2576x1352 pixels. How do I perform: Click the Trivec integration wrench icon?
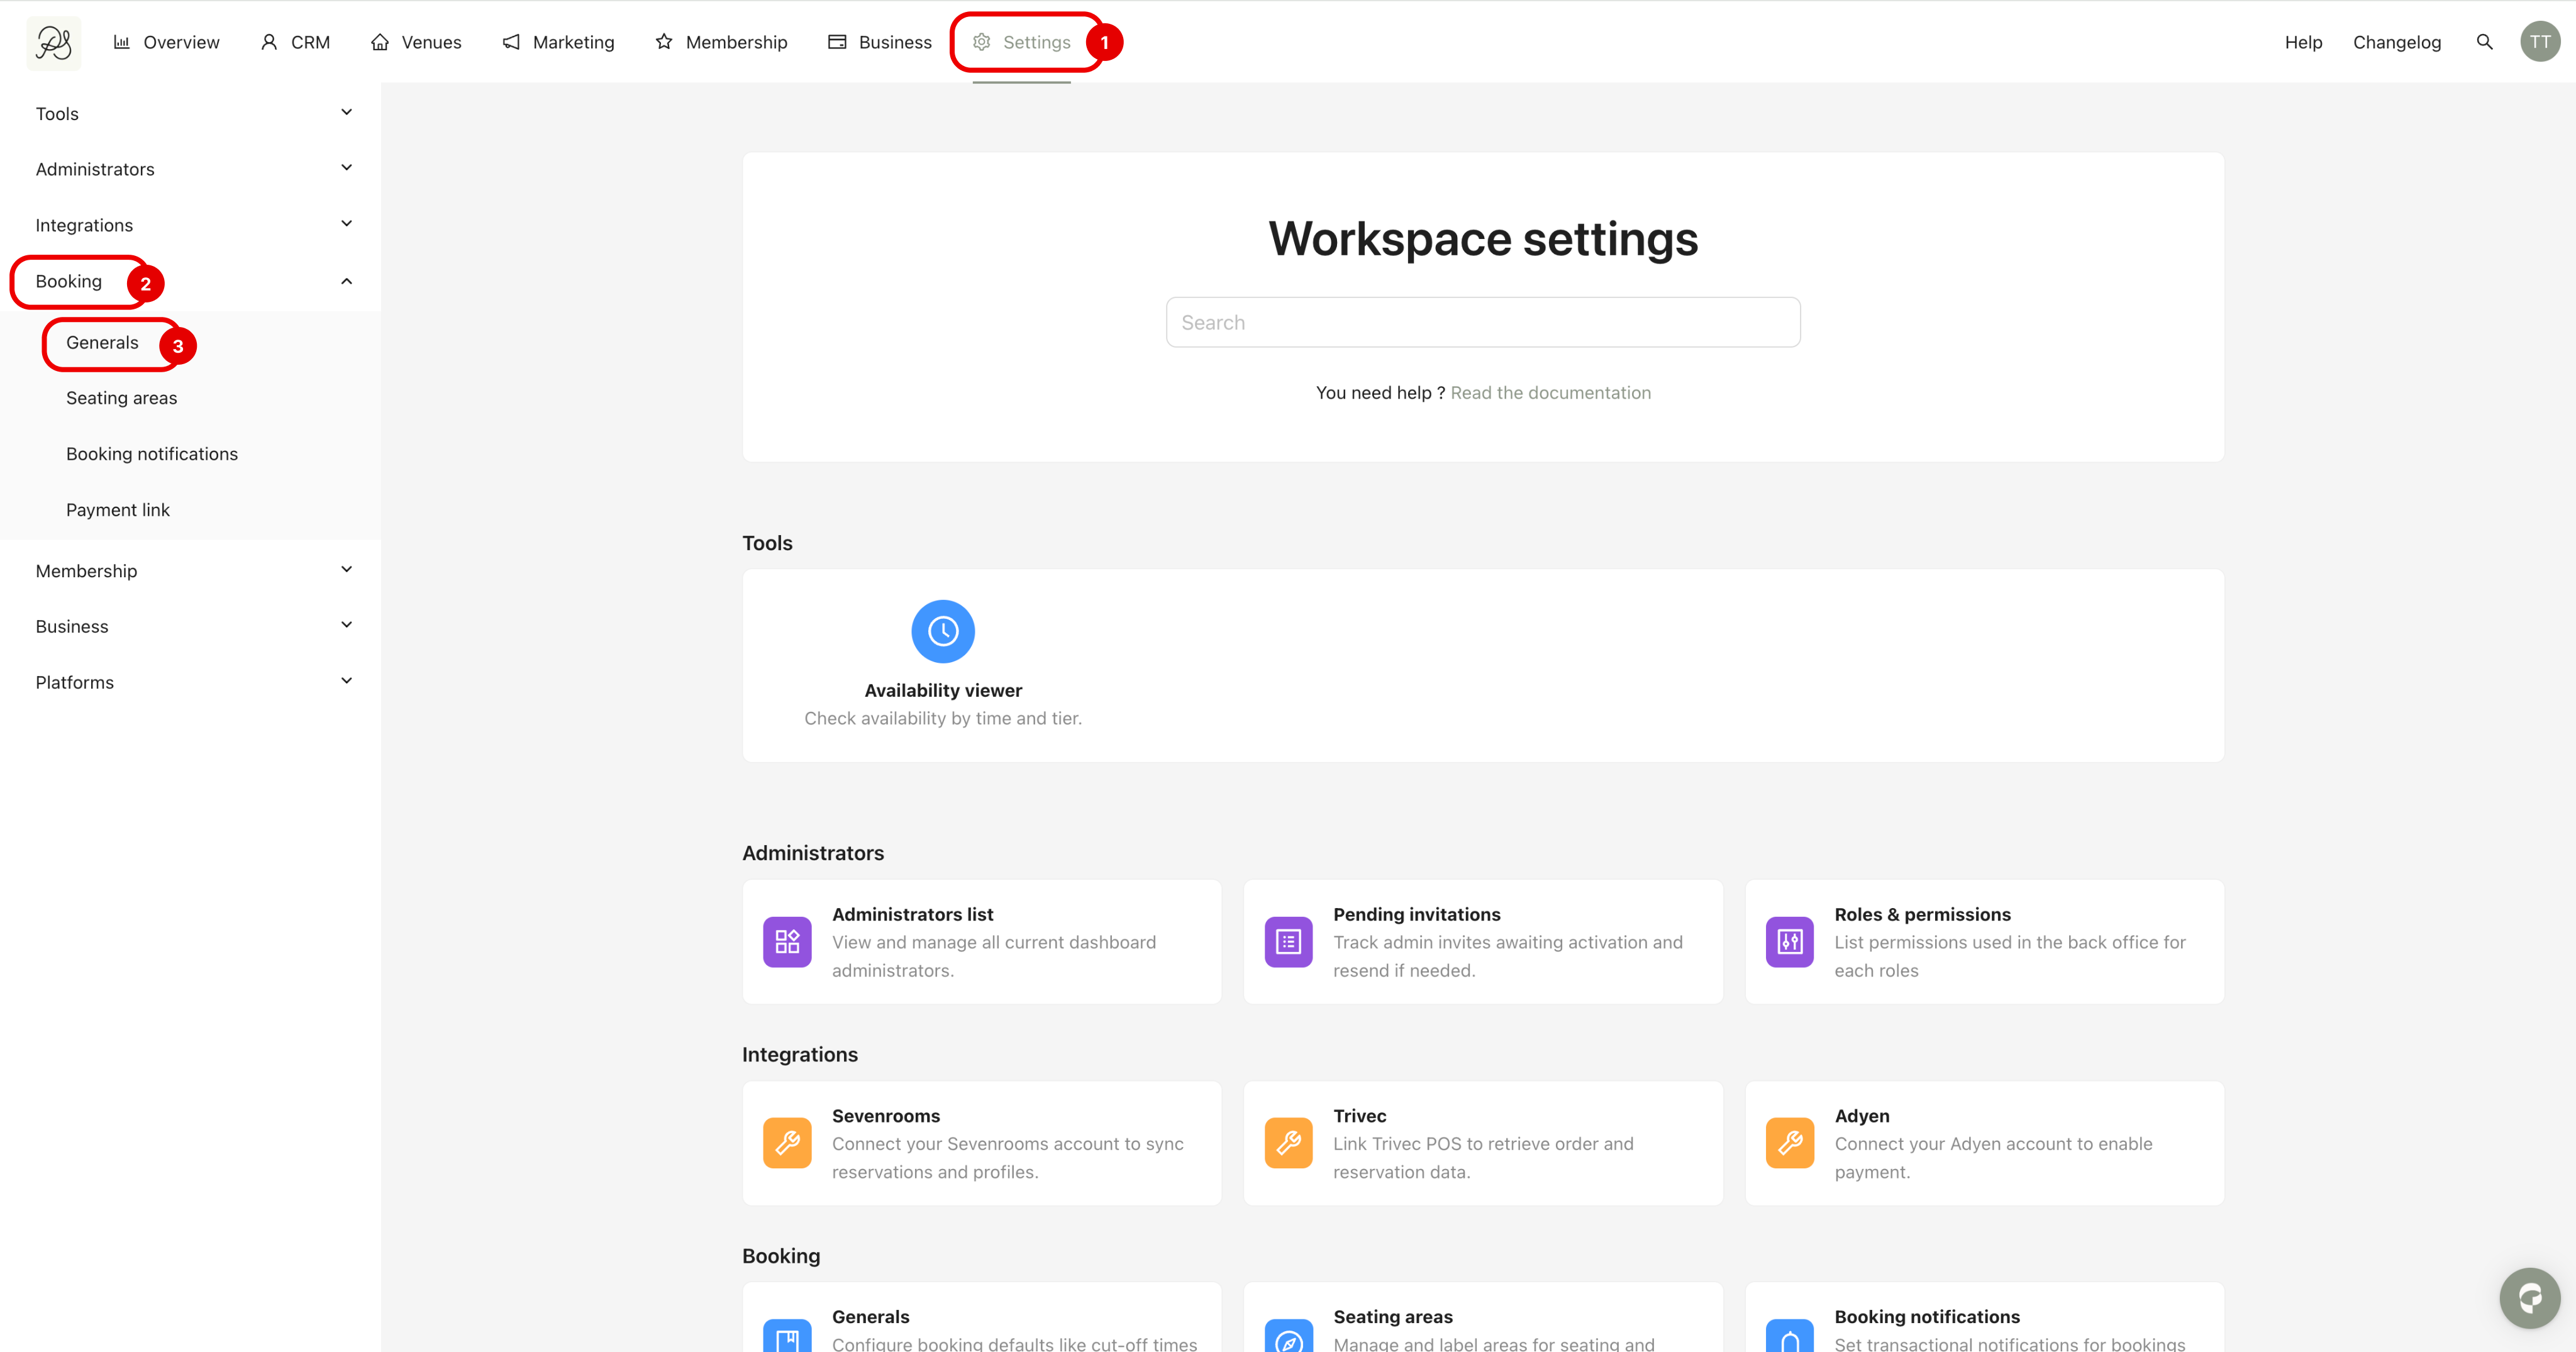click(x=1288, y=1142)
